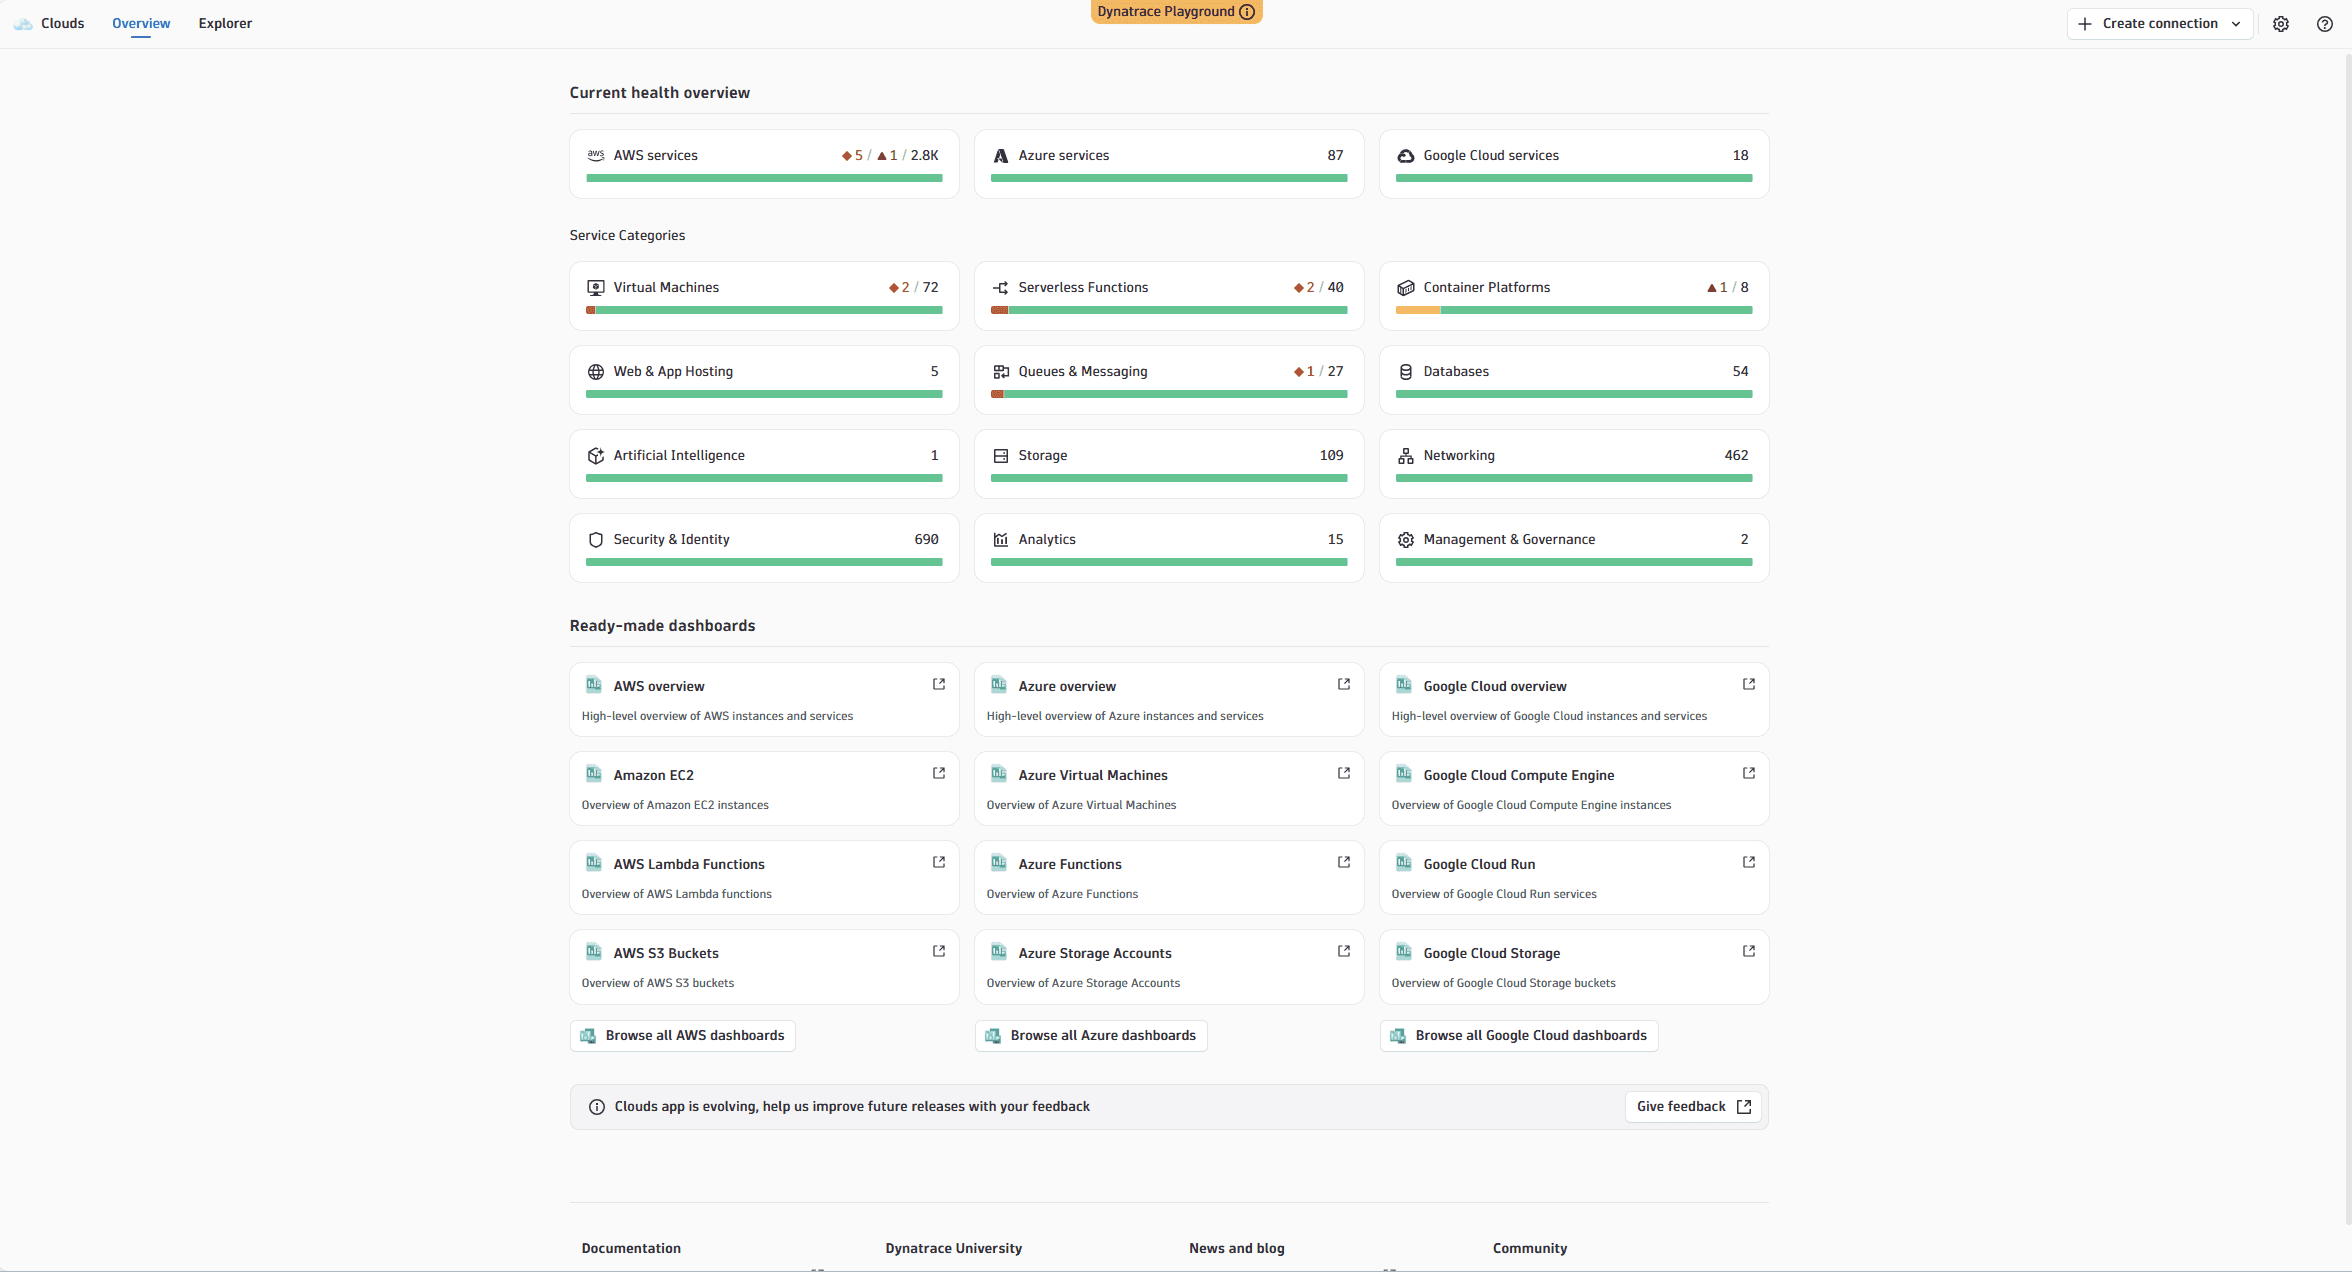The image size is (2352, 1272).
Task: Click the Clouds app logo icon
Action: coord(23,24)
